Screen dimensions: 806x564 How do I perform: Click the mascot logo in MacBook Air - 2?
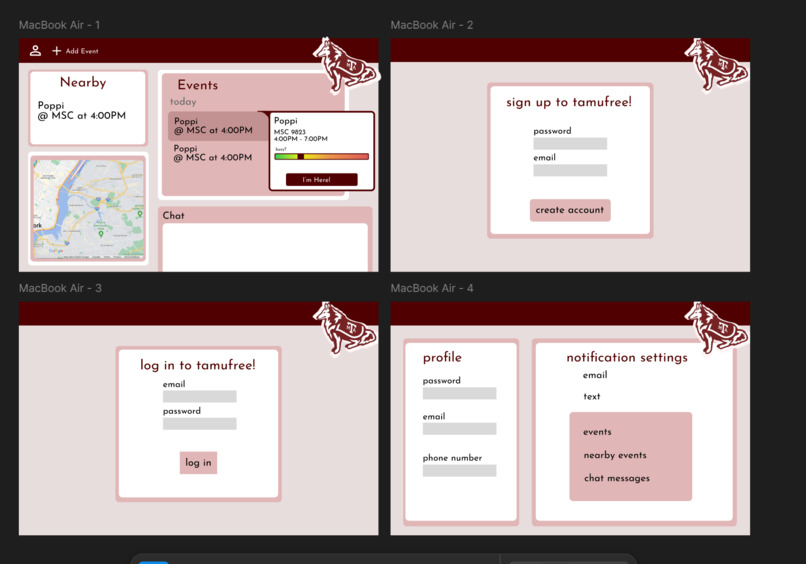click(x=717, y=65)
